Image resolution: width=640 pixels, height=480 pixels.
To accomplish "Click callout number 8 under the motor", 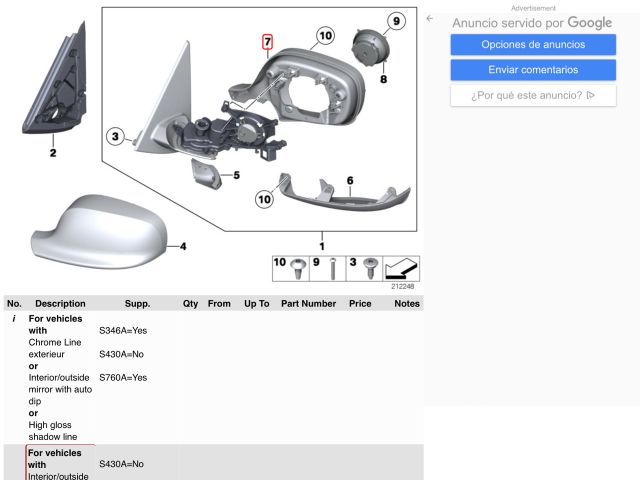I will point(383,77).
